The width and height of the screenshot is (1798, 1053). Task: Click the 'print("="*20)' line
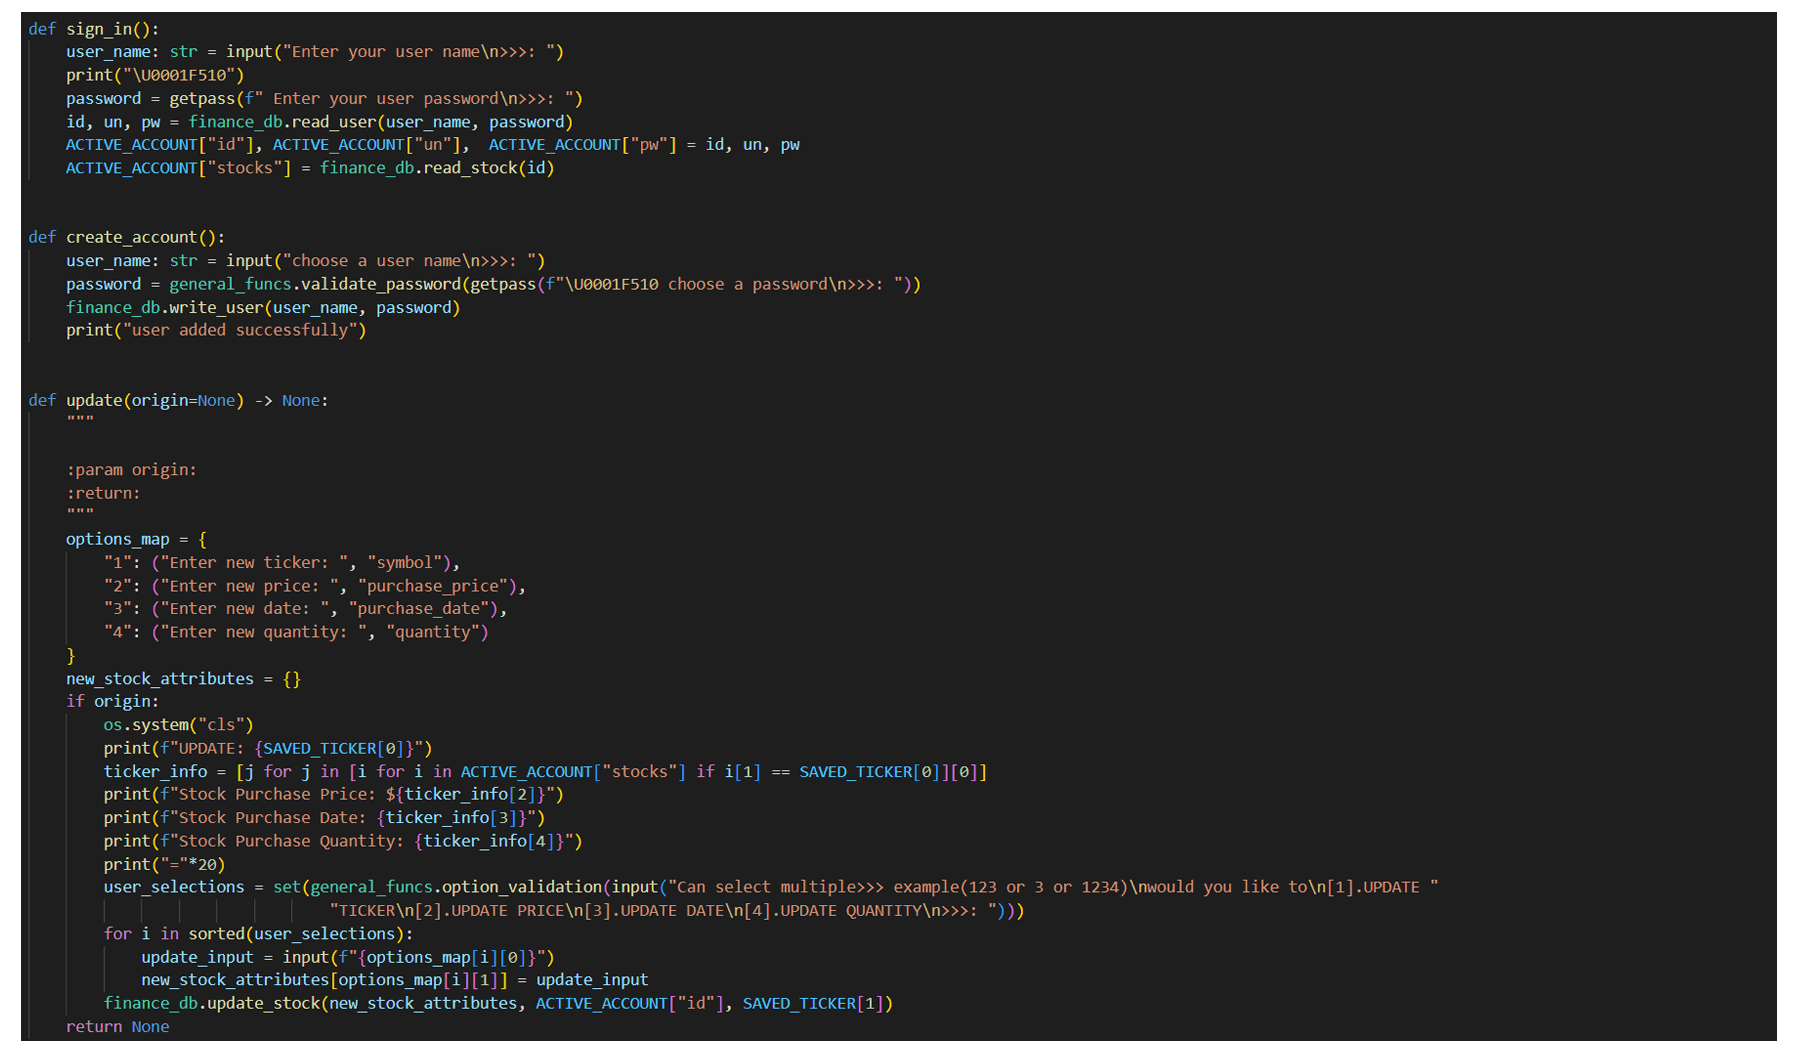pyautogui.click(x=164, y=865)
